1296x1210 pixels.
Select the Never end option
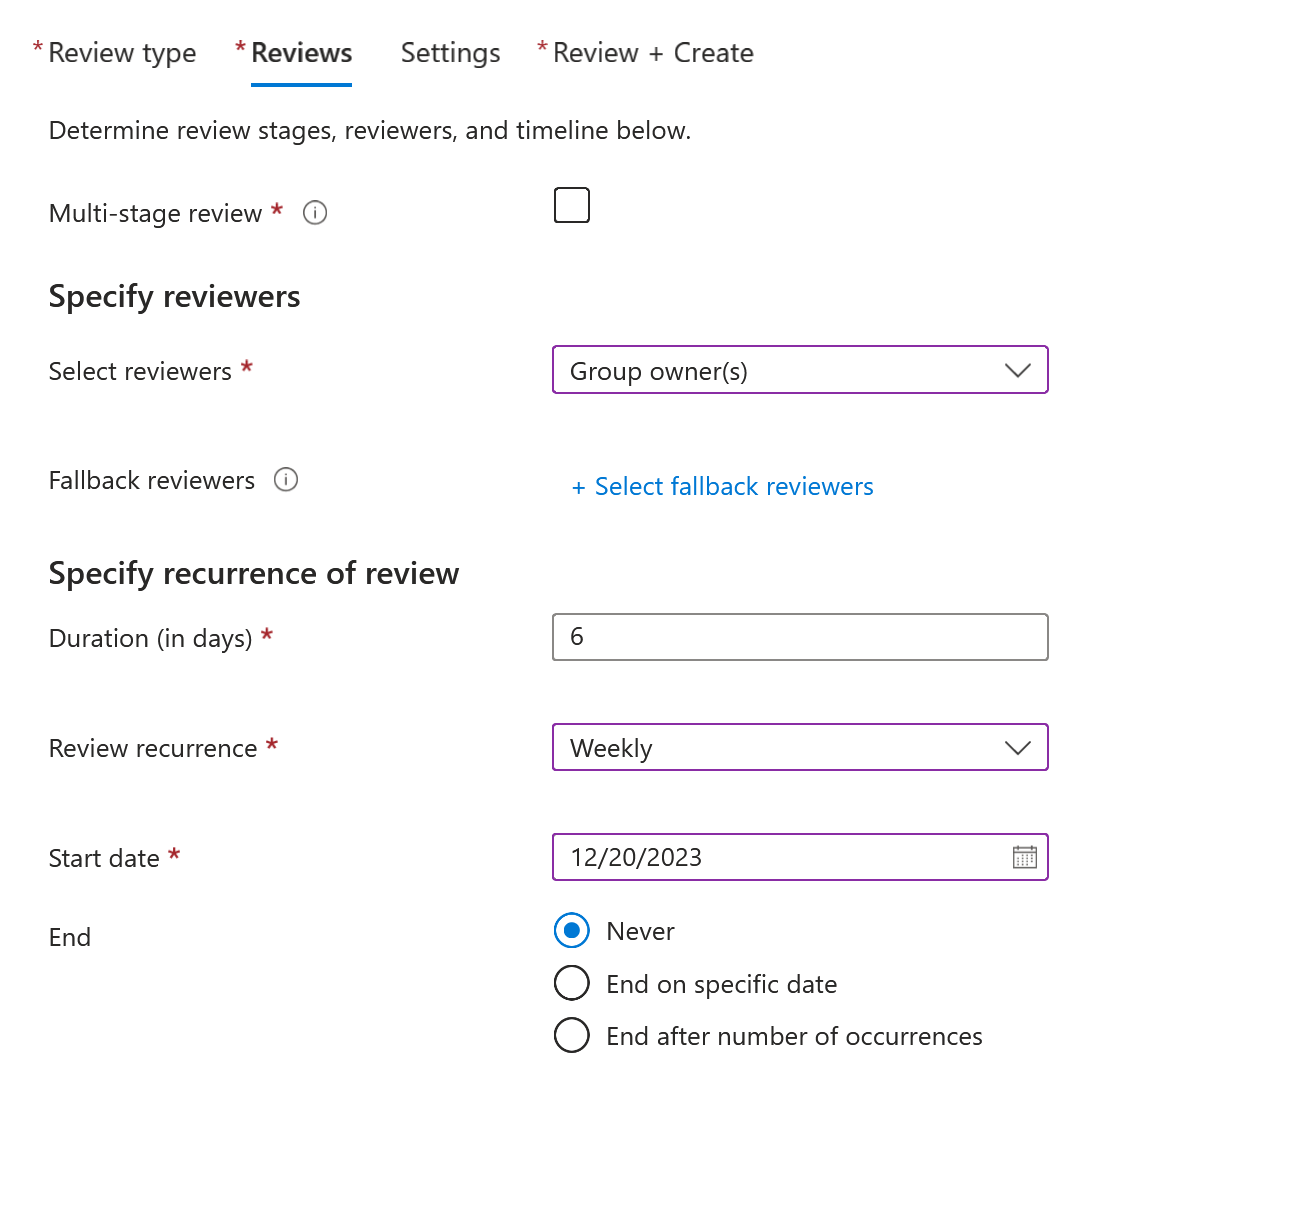click(x=572, y=931)
